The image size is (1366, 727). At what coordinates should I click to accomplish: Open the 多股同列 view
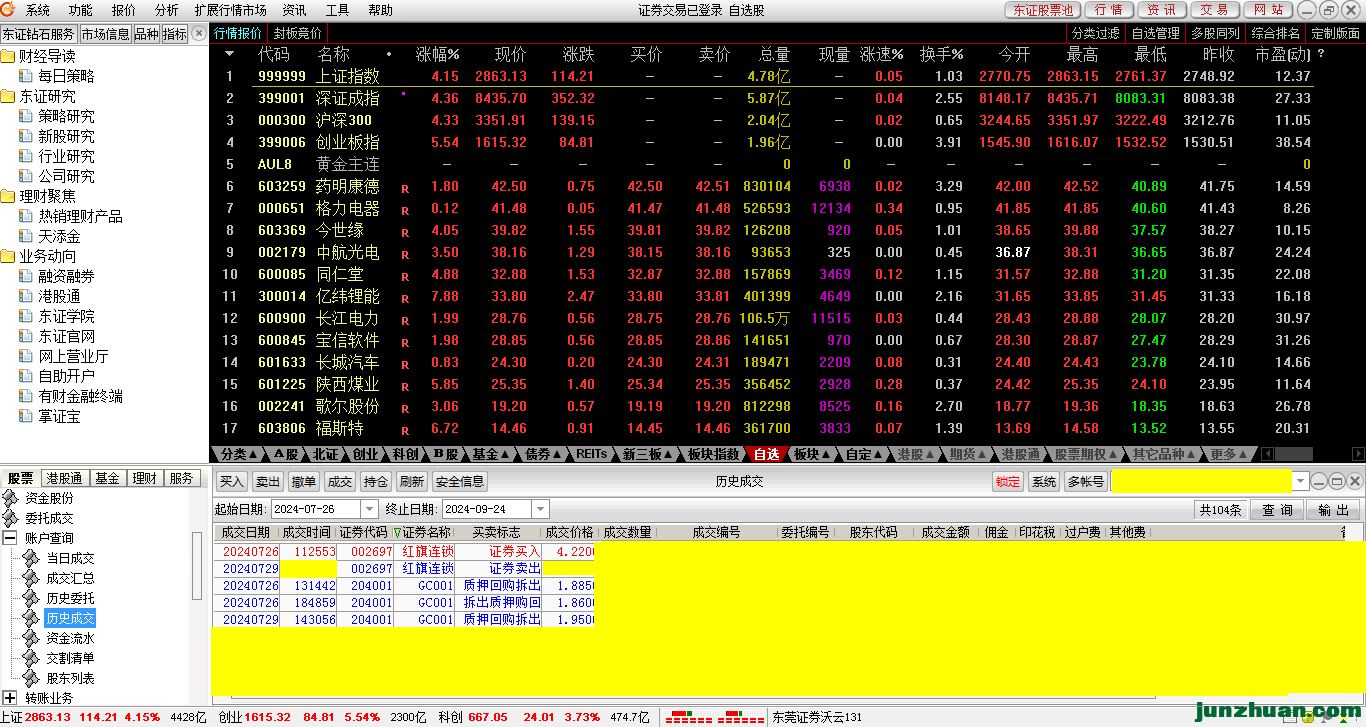point(1216,33)
